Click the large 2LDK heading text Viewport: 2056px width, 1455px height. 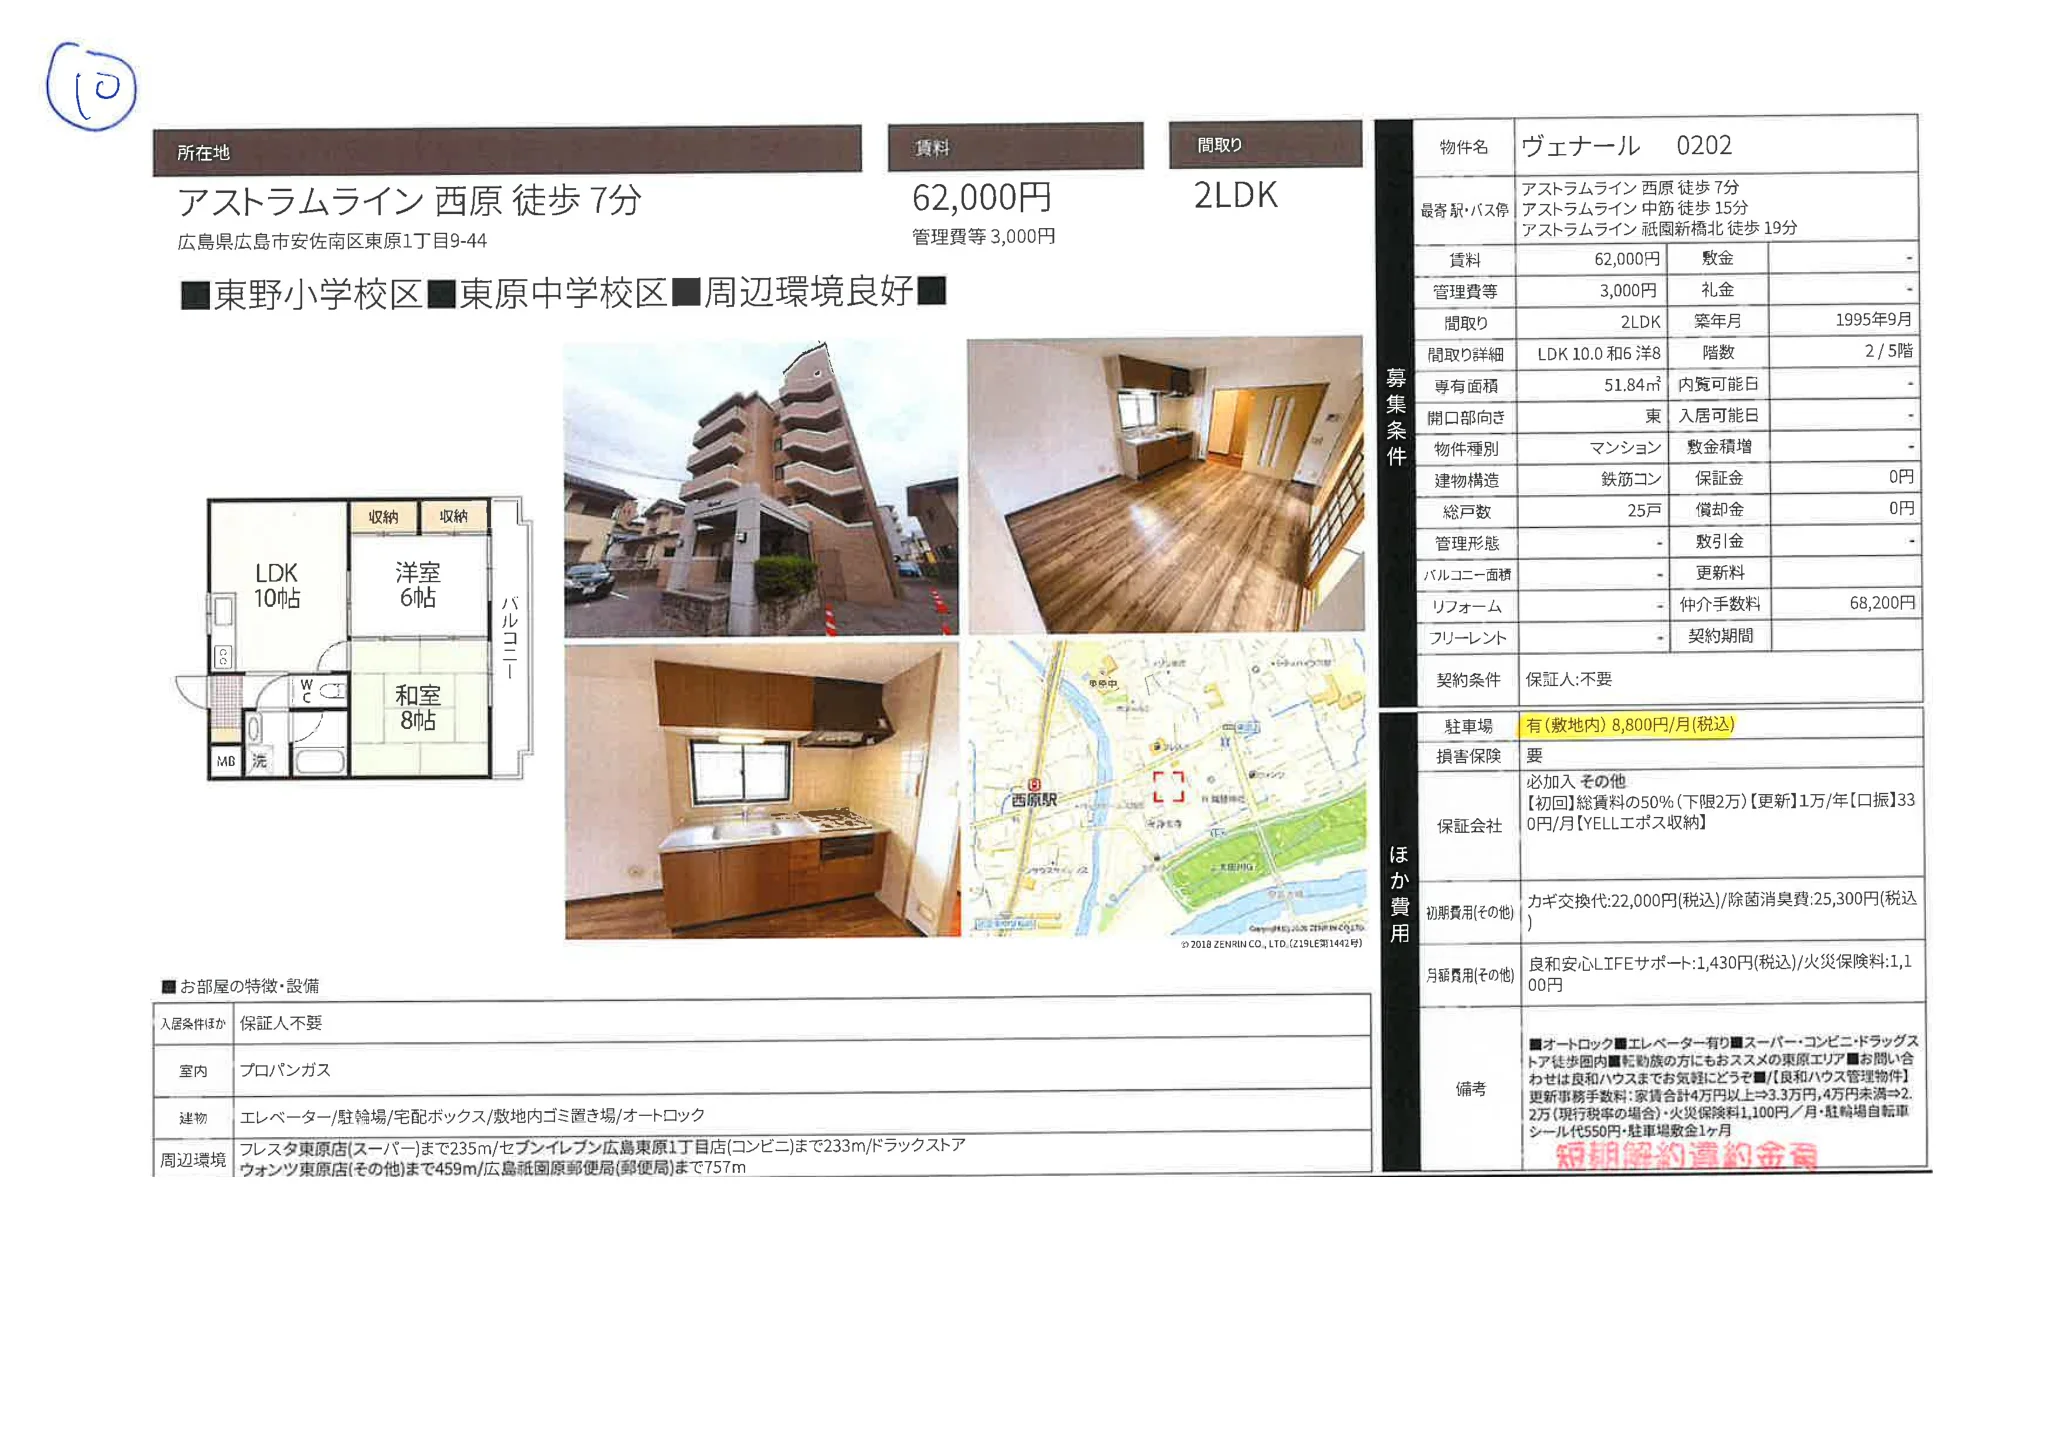click(1235, 195)
